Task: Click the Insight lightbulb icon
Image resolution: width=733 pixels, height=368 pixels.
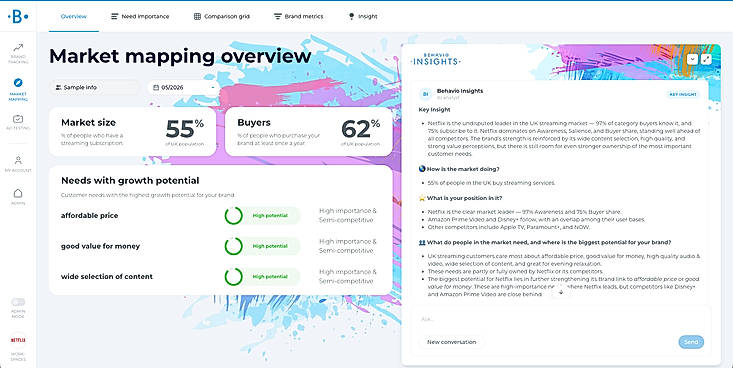Action: tap(352, 16)
